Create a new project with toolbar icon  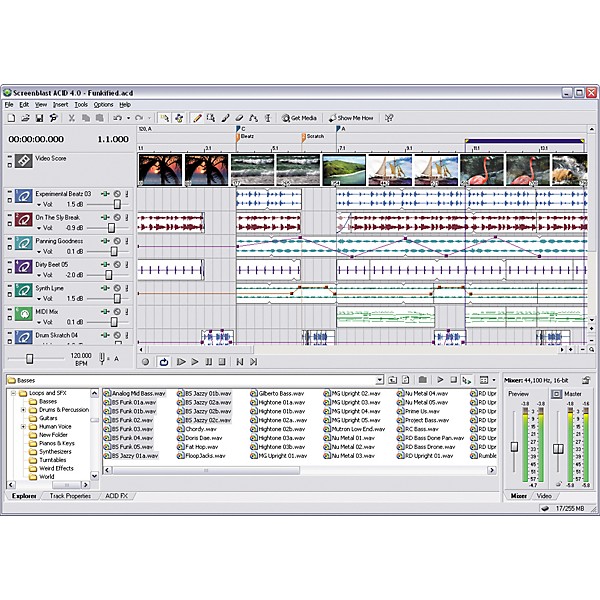click(11, 118)
